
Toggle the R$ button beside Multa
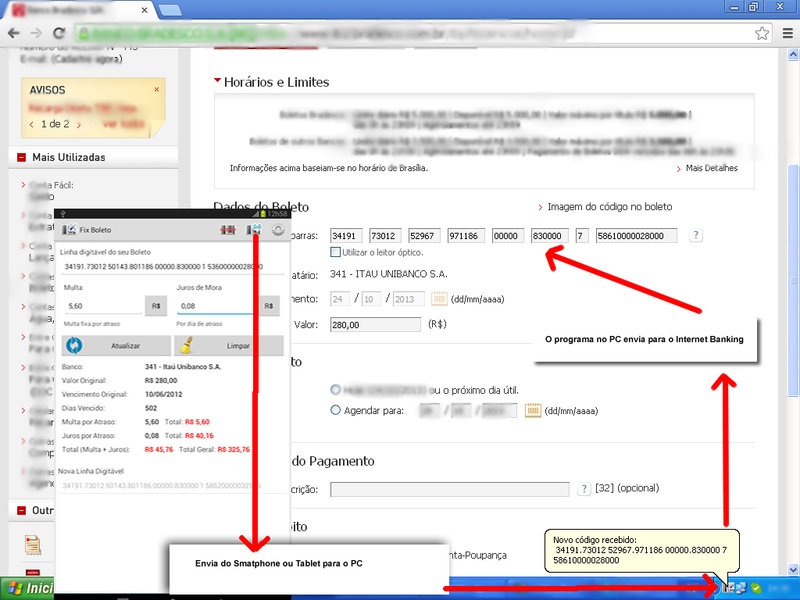pos(156,306)
